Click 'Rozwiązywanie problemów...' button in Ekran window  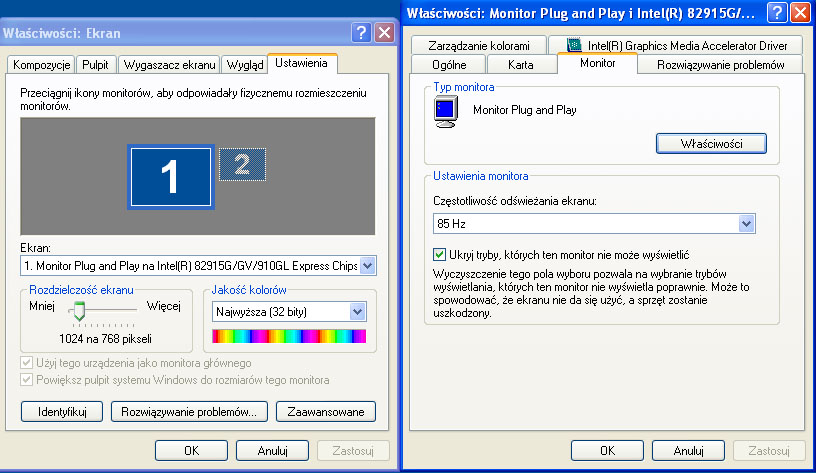(x=189, y=412)
